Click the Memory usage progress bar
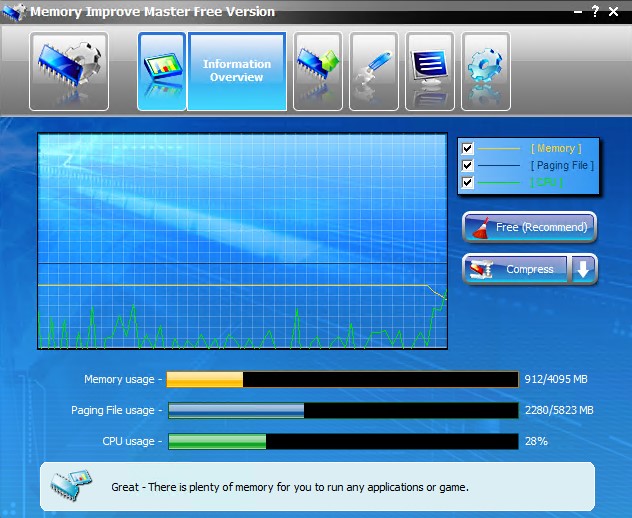Screen dimensions: 632x518 (343, 379)
